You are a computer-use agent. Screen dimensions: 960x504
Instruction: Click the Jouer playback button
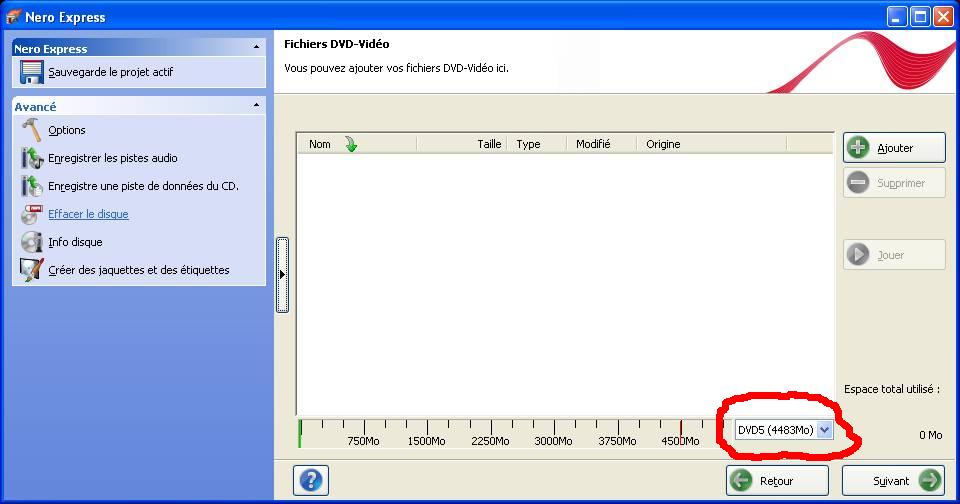pyautogui.click(x=894, y=255)
